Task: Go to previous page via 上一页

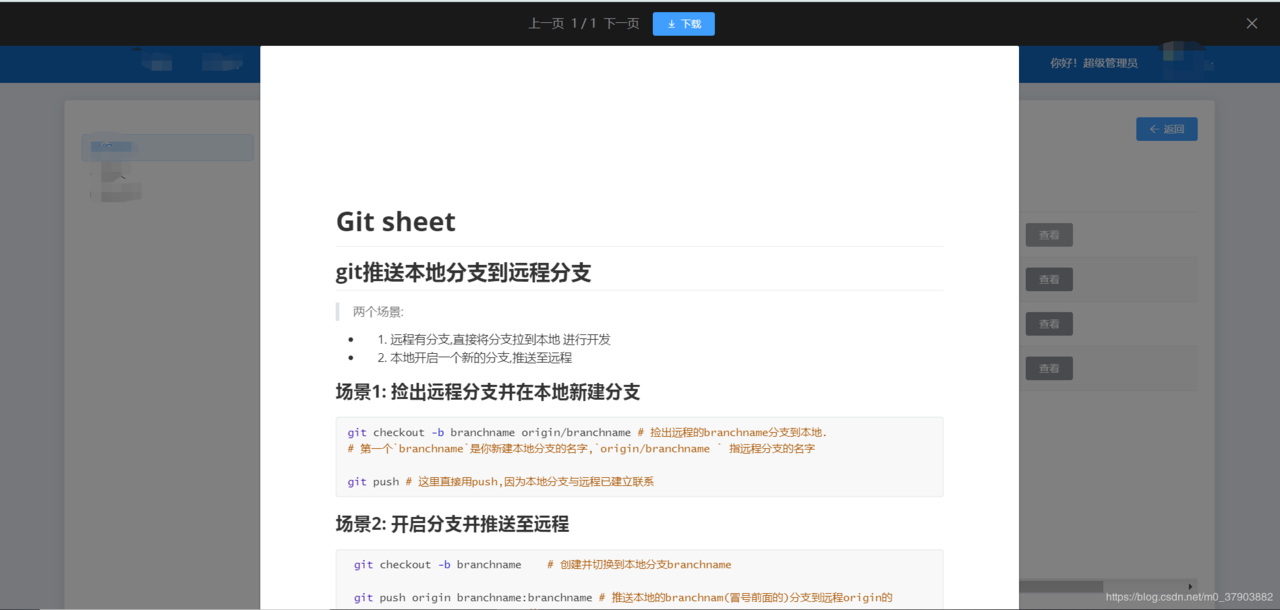Action: tap(546, 24)
